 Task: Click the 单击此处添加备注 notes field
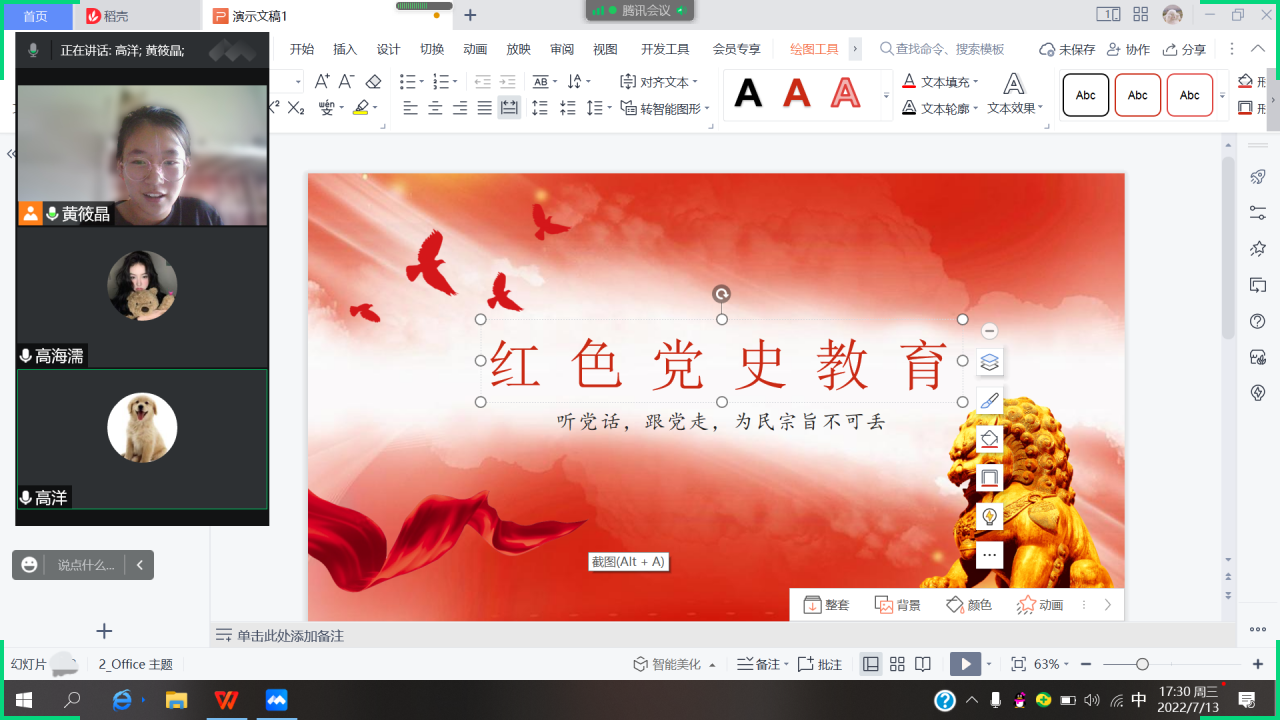click(290, 636)
